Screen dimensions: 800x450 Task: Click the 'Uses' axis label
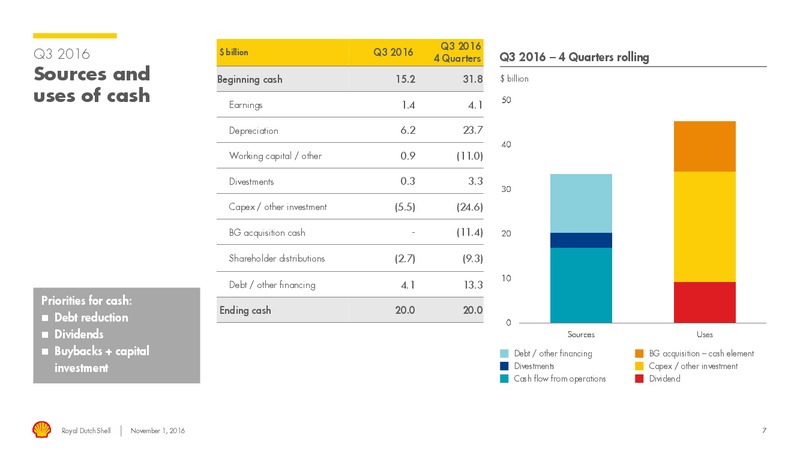[705, 334]
